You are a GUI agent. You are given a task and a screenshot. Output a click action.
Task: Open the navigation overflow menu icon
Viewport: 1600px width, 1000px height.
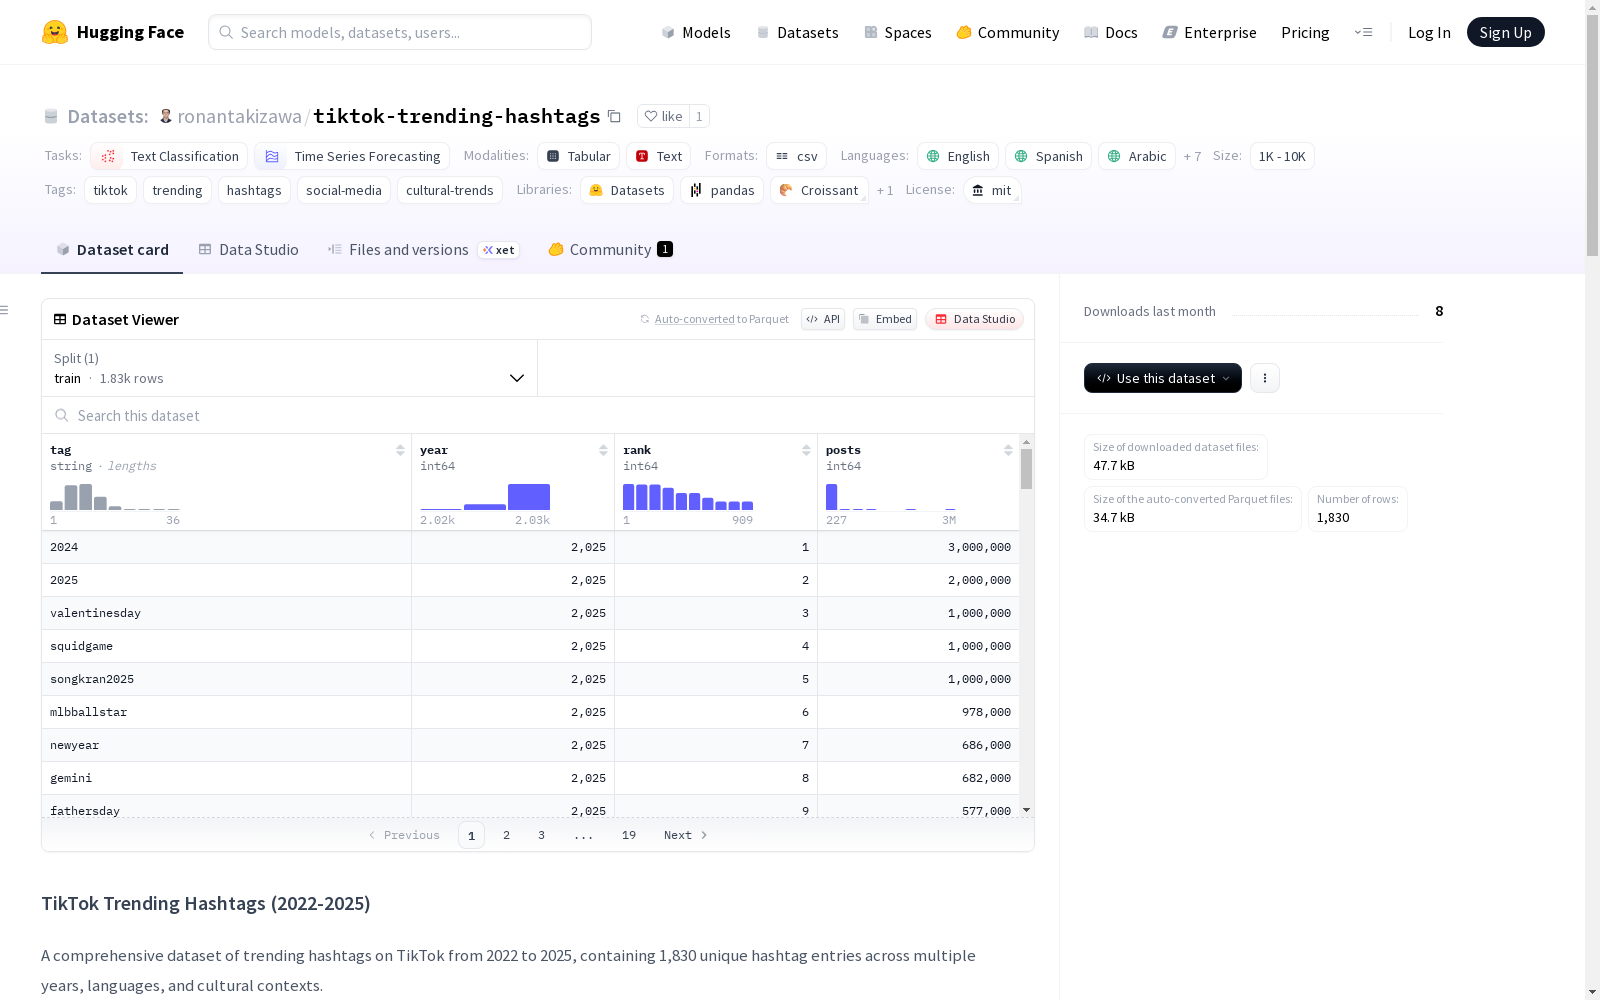tap(1363, 32)
